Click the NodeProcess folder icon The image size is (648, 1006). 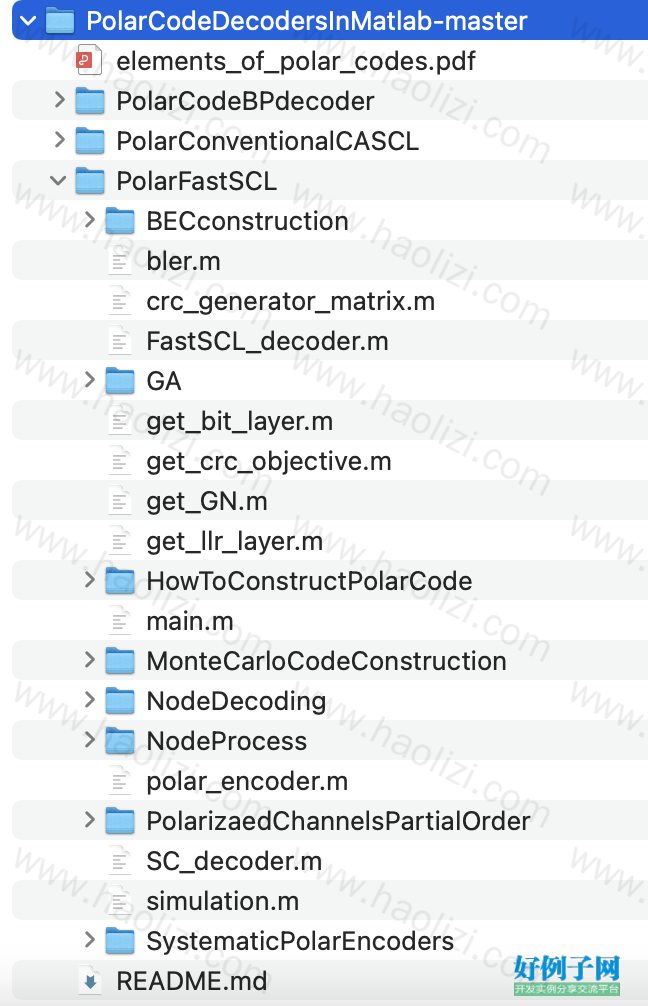[120, 741]
